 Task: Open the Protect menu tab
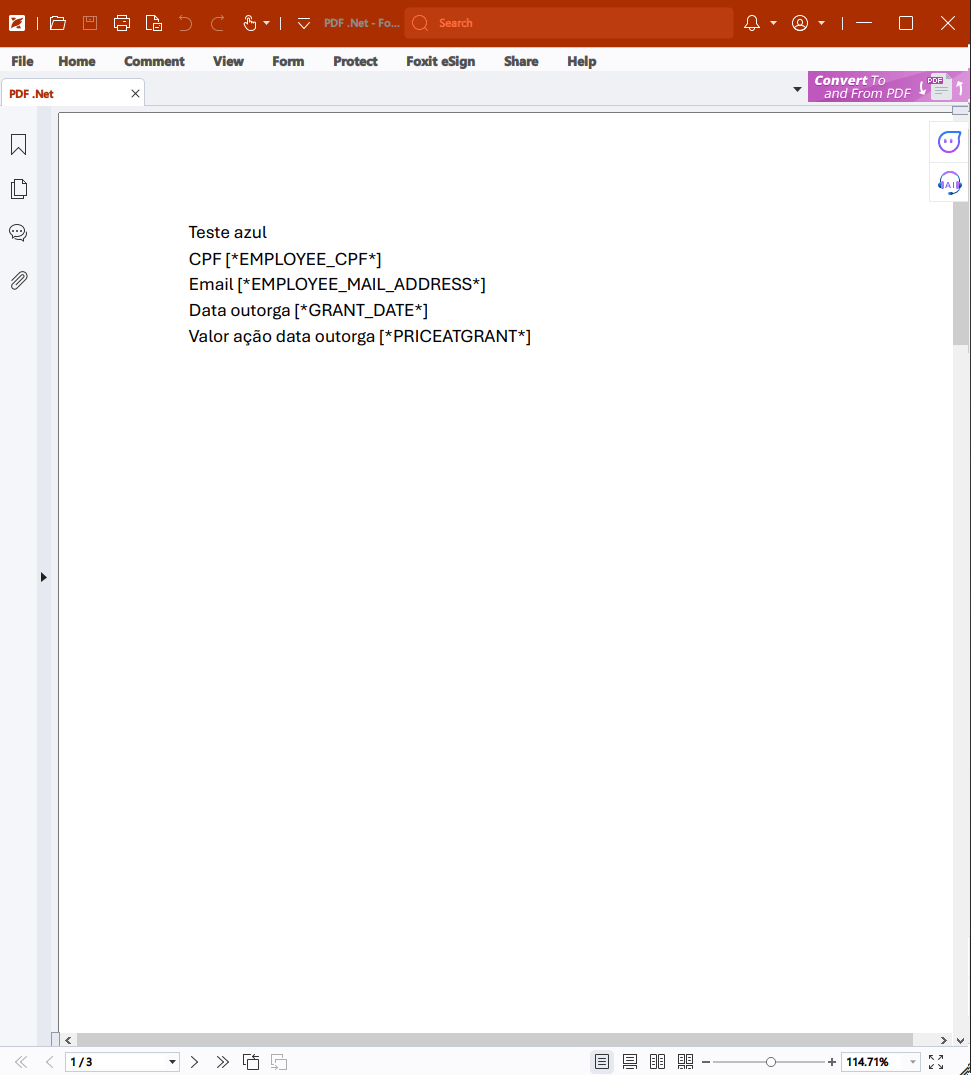click(x=355, y=61)
